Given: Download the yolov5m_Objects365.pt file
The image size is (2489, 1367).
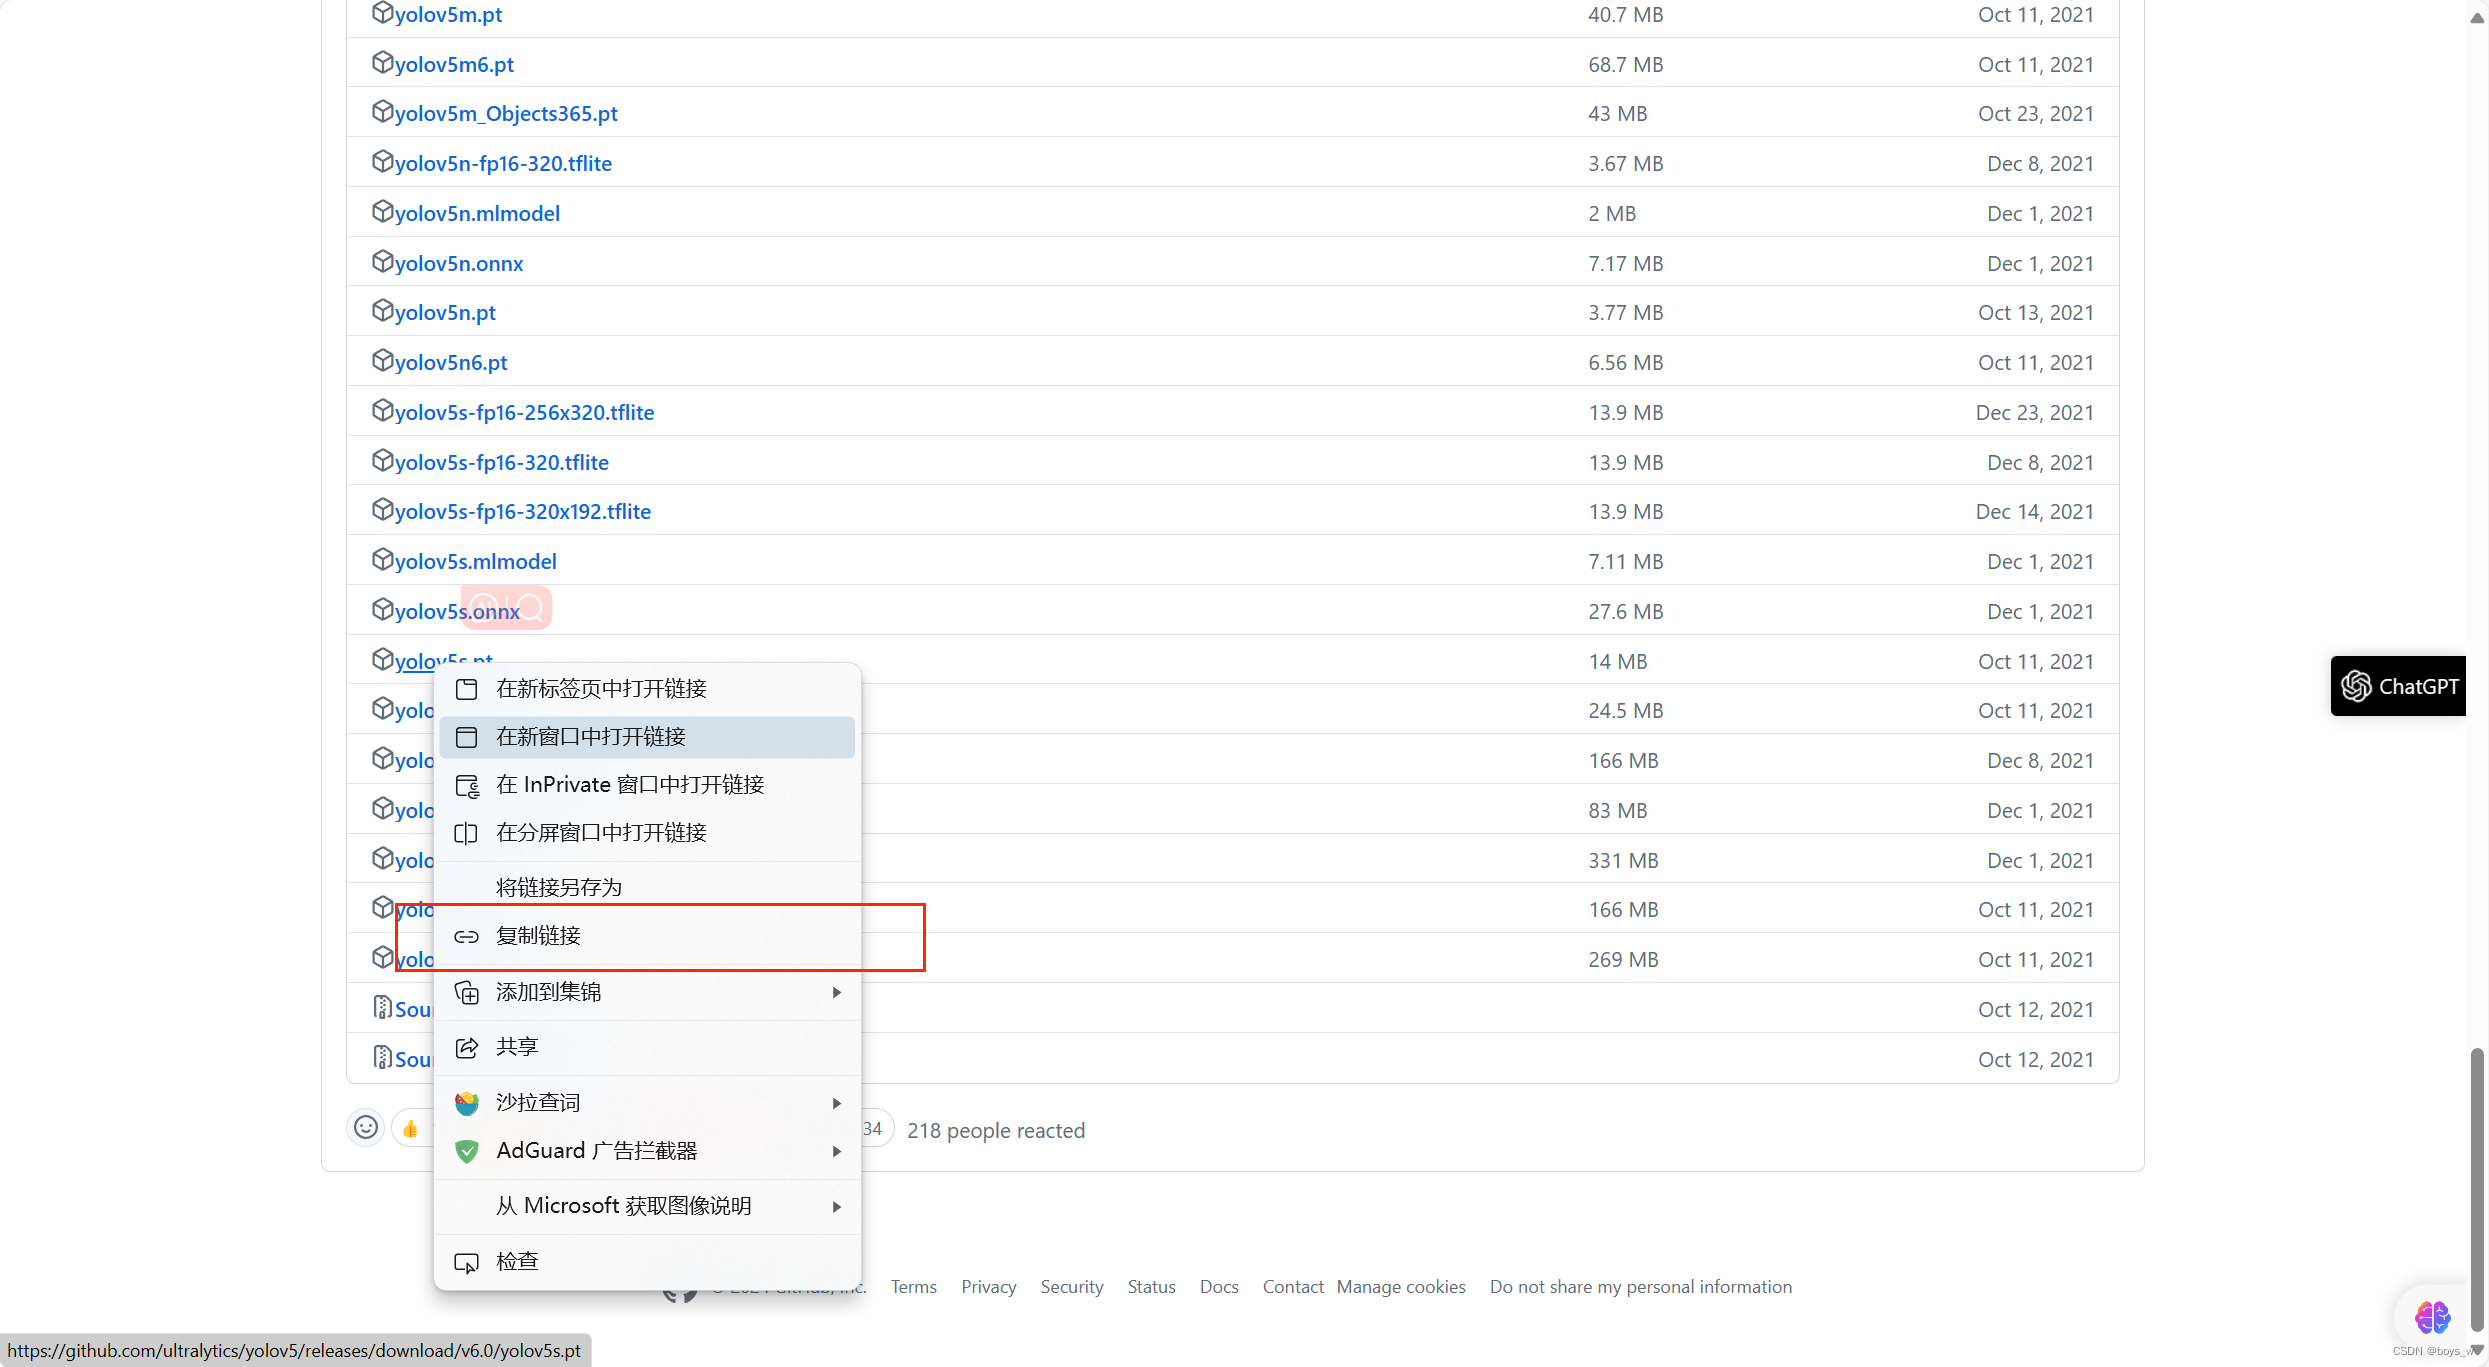Looking at the screenshot, I should 505,113.
